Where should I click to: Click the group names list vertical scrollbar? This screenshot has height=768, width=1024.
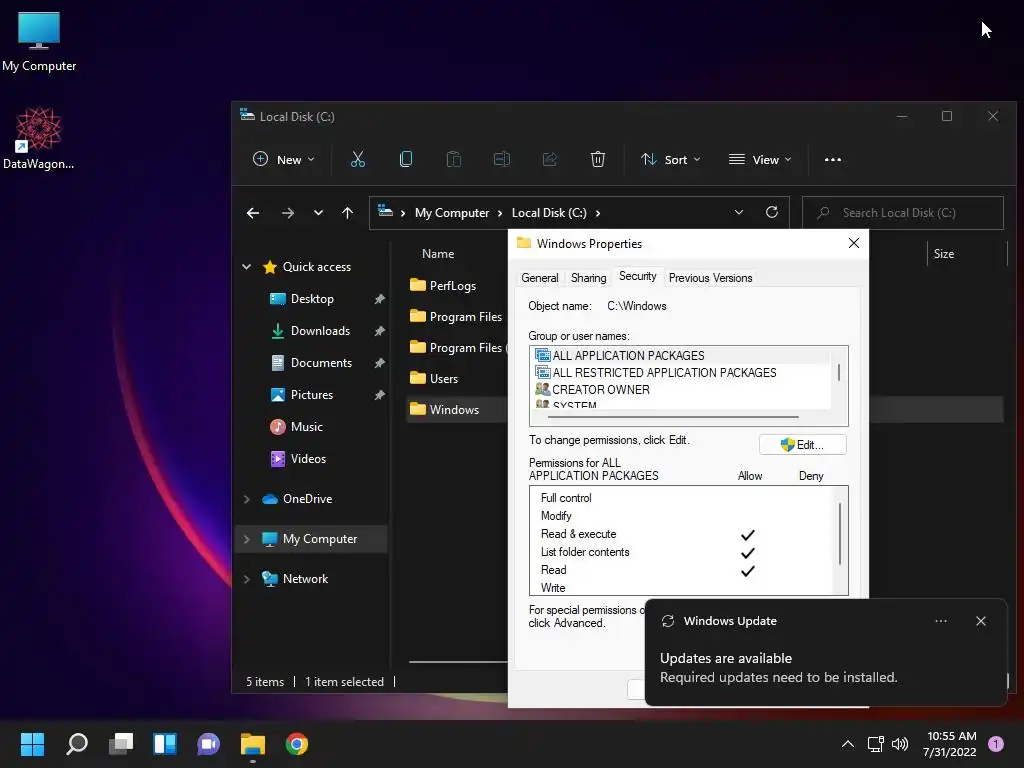click(839, 374)
